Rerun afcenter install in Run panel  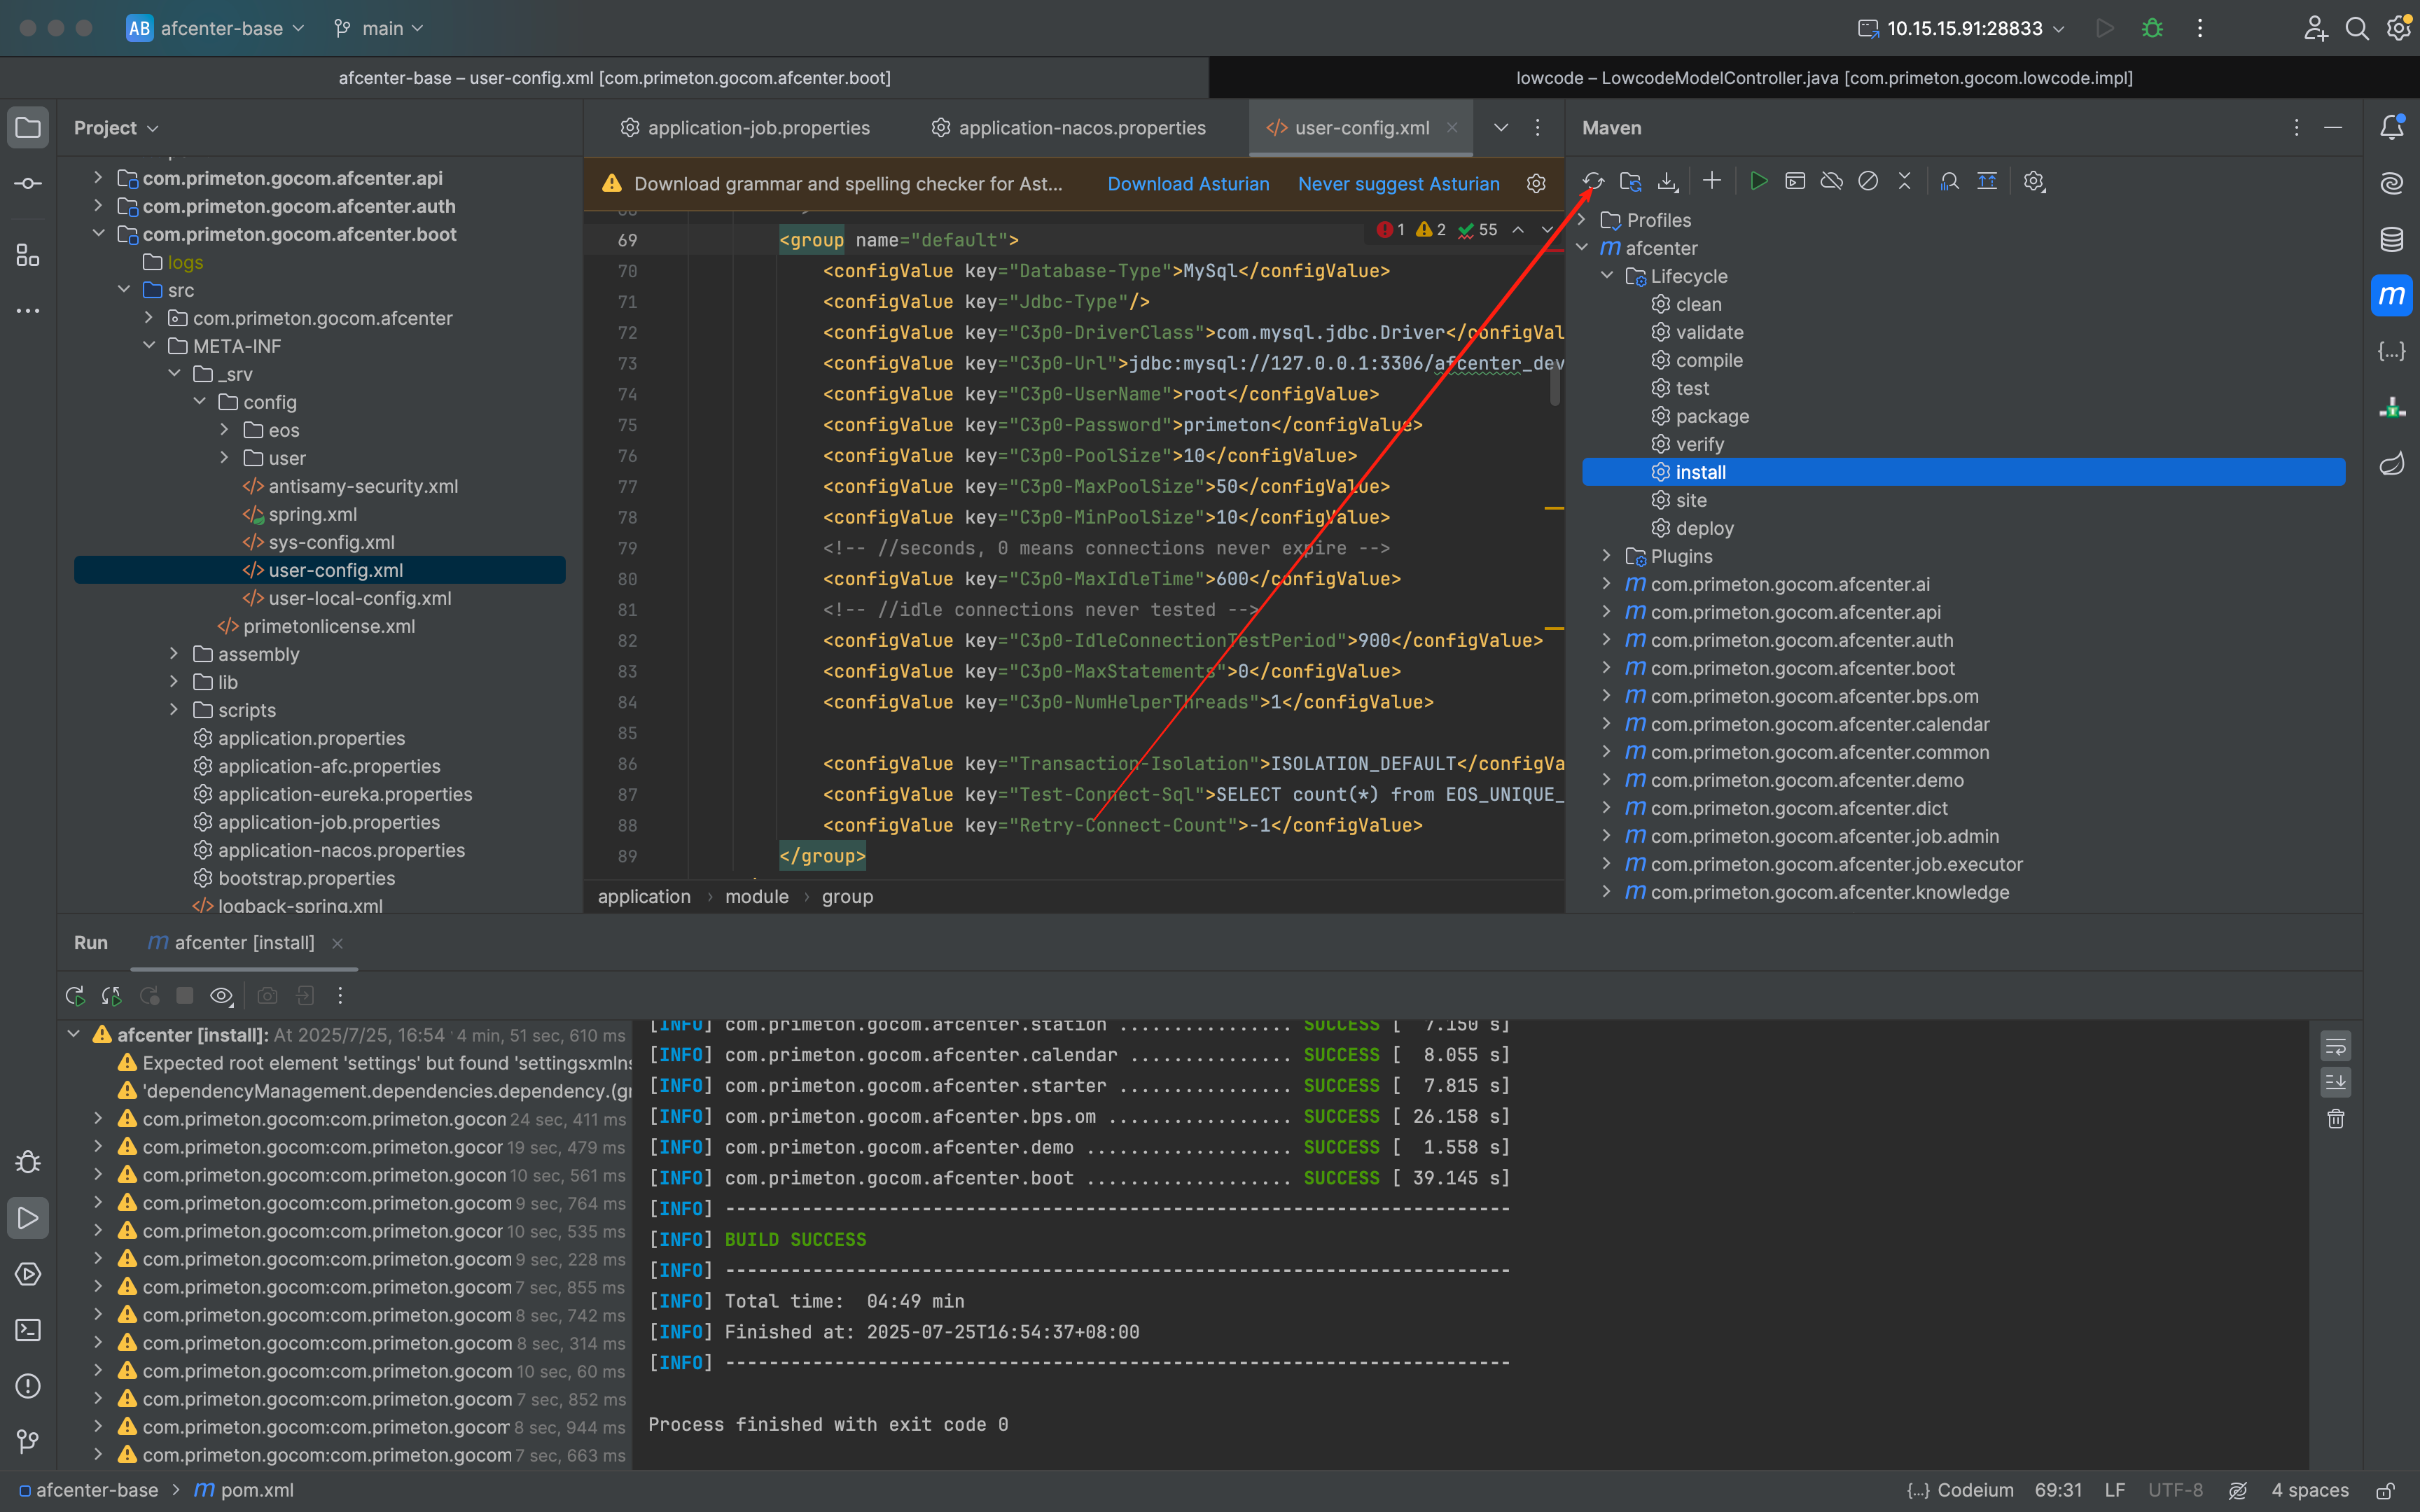point(75,996)
